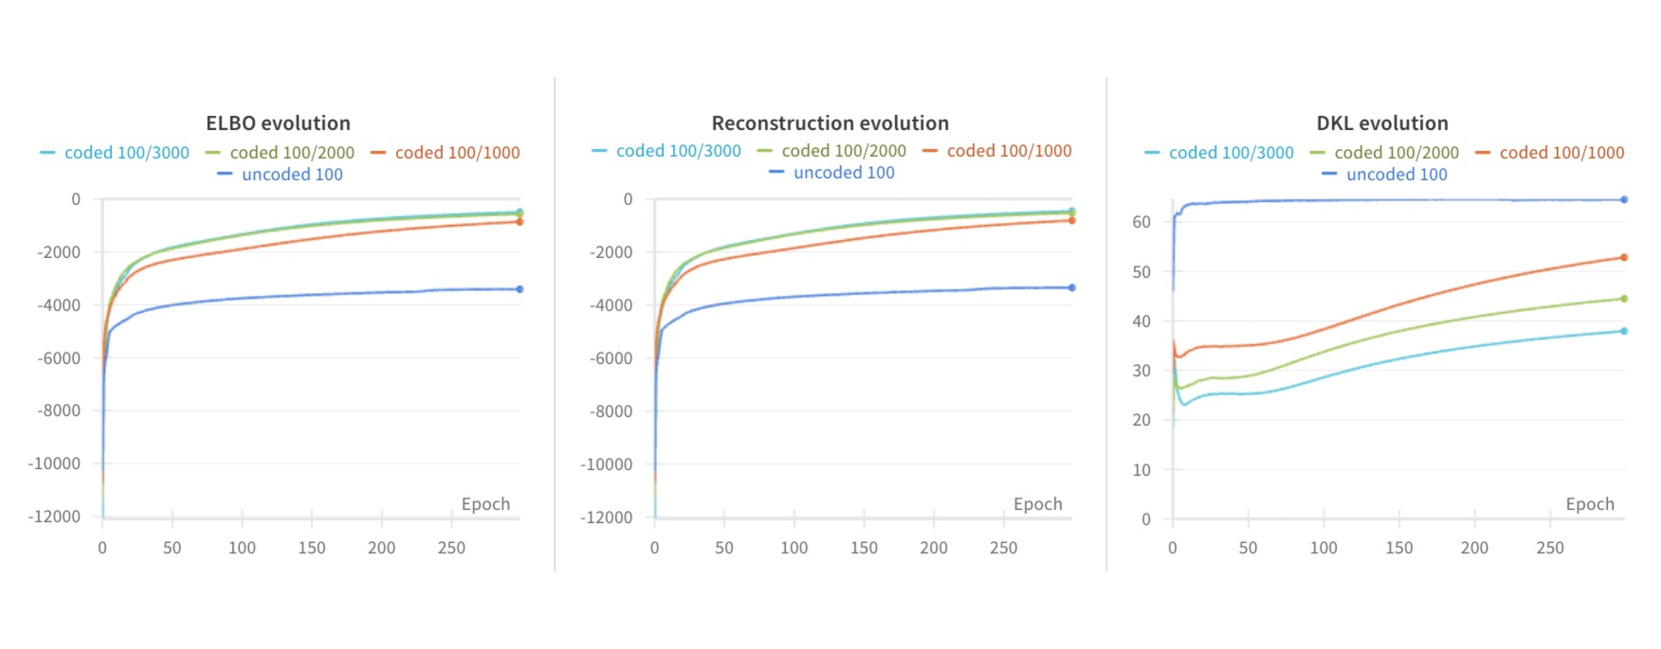Image resolution: width=1661 pixels, height=649 pixels.
Task: Click the cyan legend dash in ELBO chart
Action: click(x=48, y=153)
